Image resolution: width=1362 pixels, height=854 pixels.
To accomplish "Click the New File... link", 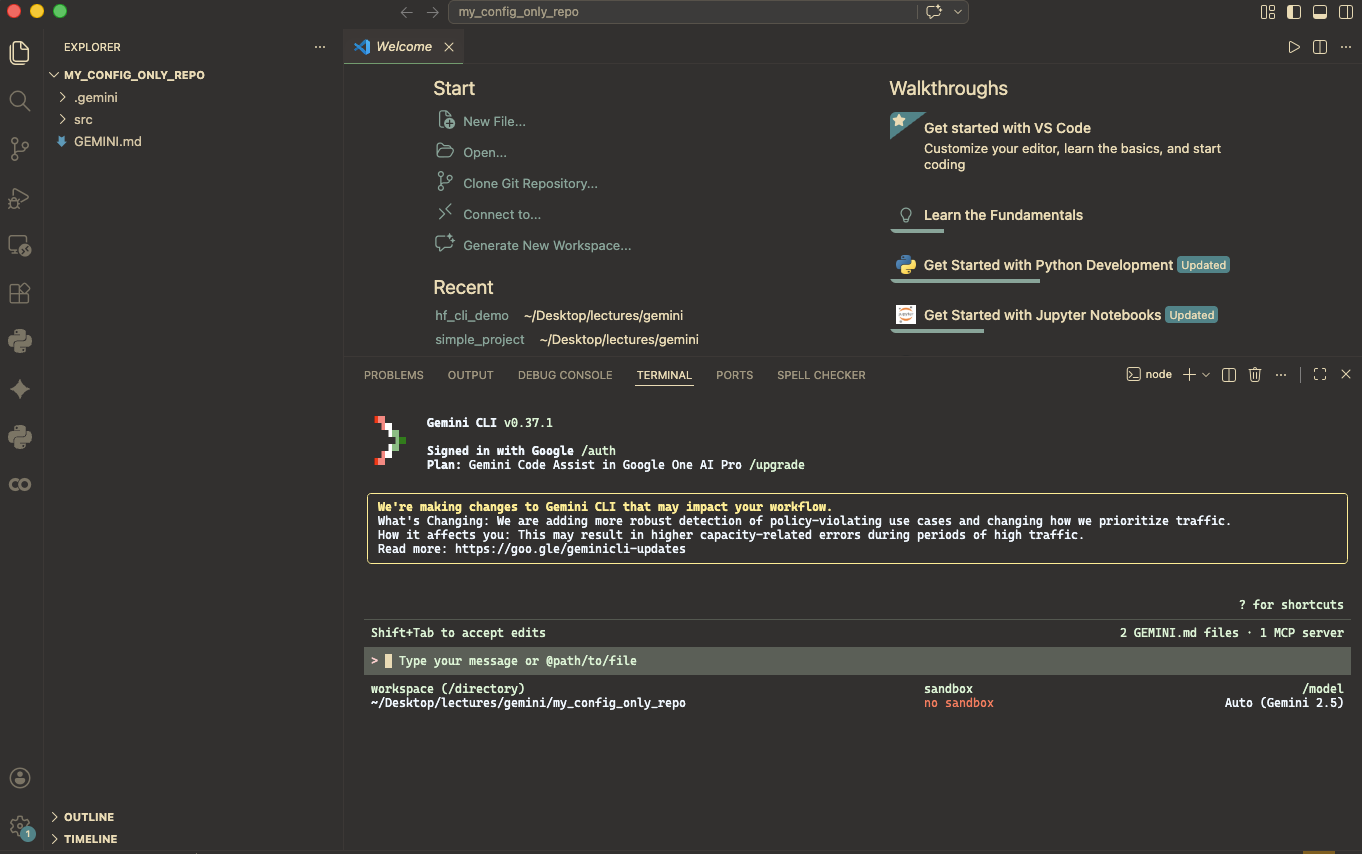I will tap(482, 121).
